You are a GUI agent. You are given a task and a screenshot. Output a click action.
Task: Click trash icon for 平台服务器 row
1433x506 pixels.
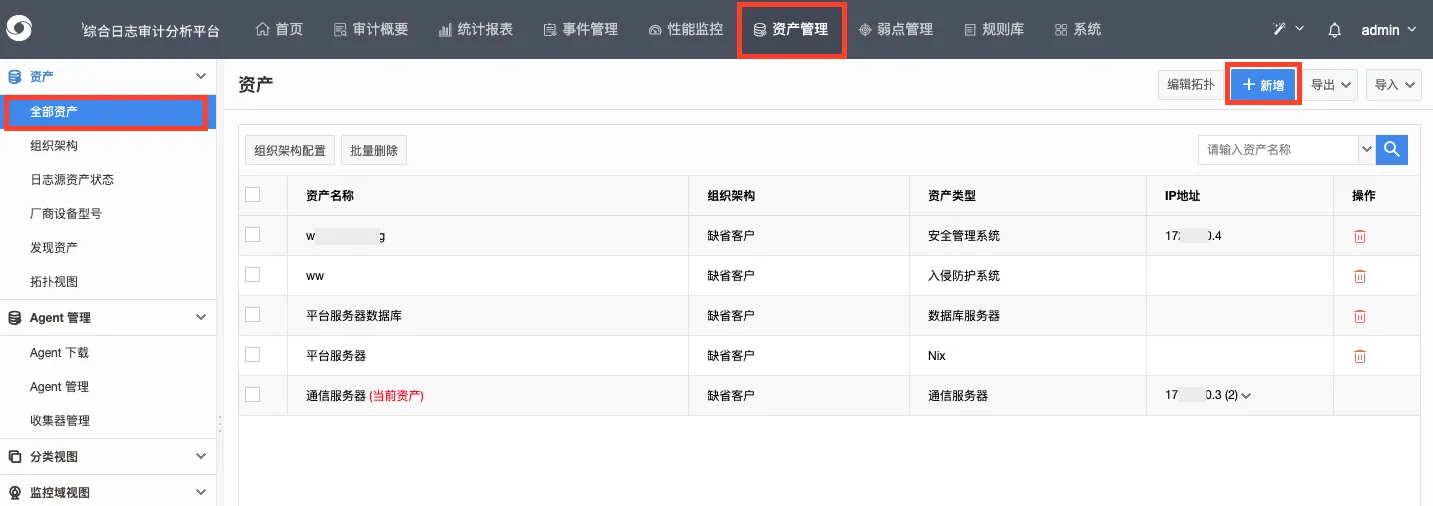coord(1359,356)
